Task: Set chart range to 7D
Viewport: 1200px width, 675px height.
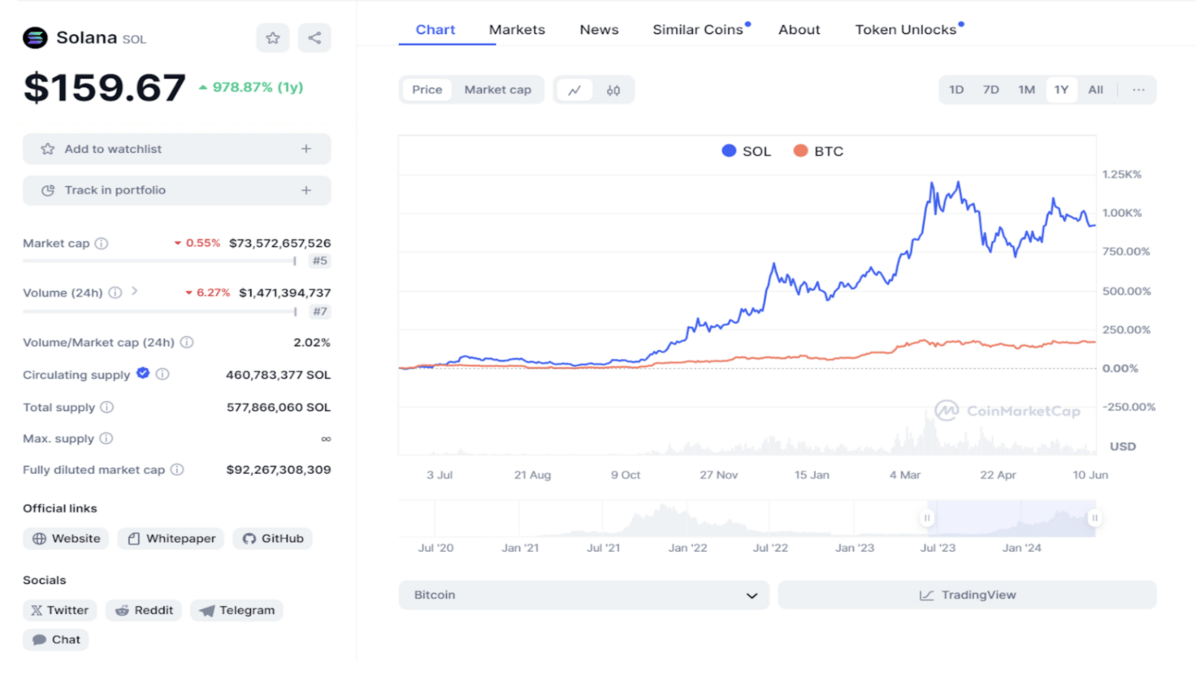Action: click(x=991, y=90)
